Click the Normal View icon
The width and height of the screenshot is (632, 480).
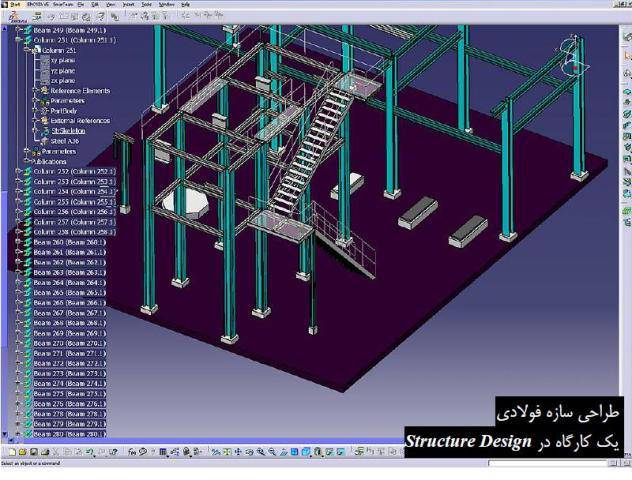click(x=283, y=452)
